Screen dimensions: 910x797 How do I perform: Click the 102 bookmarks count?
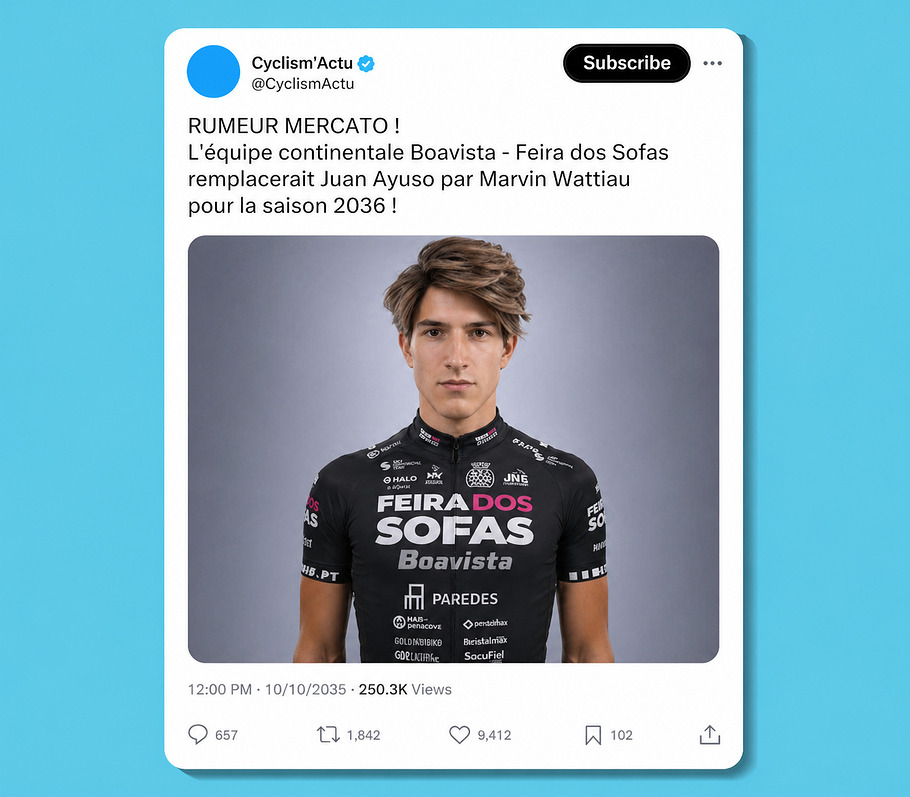pyautogui.click(x=621, y=735)
